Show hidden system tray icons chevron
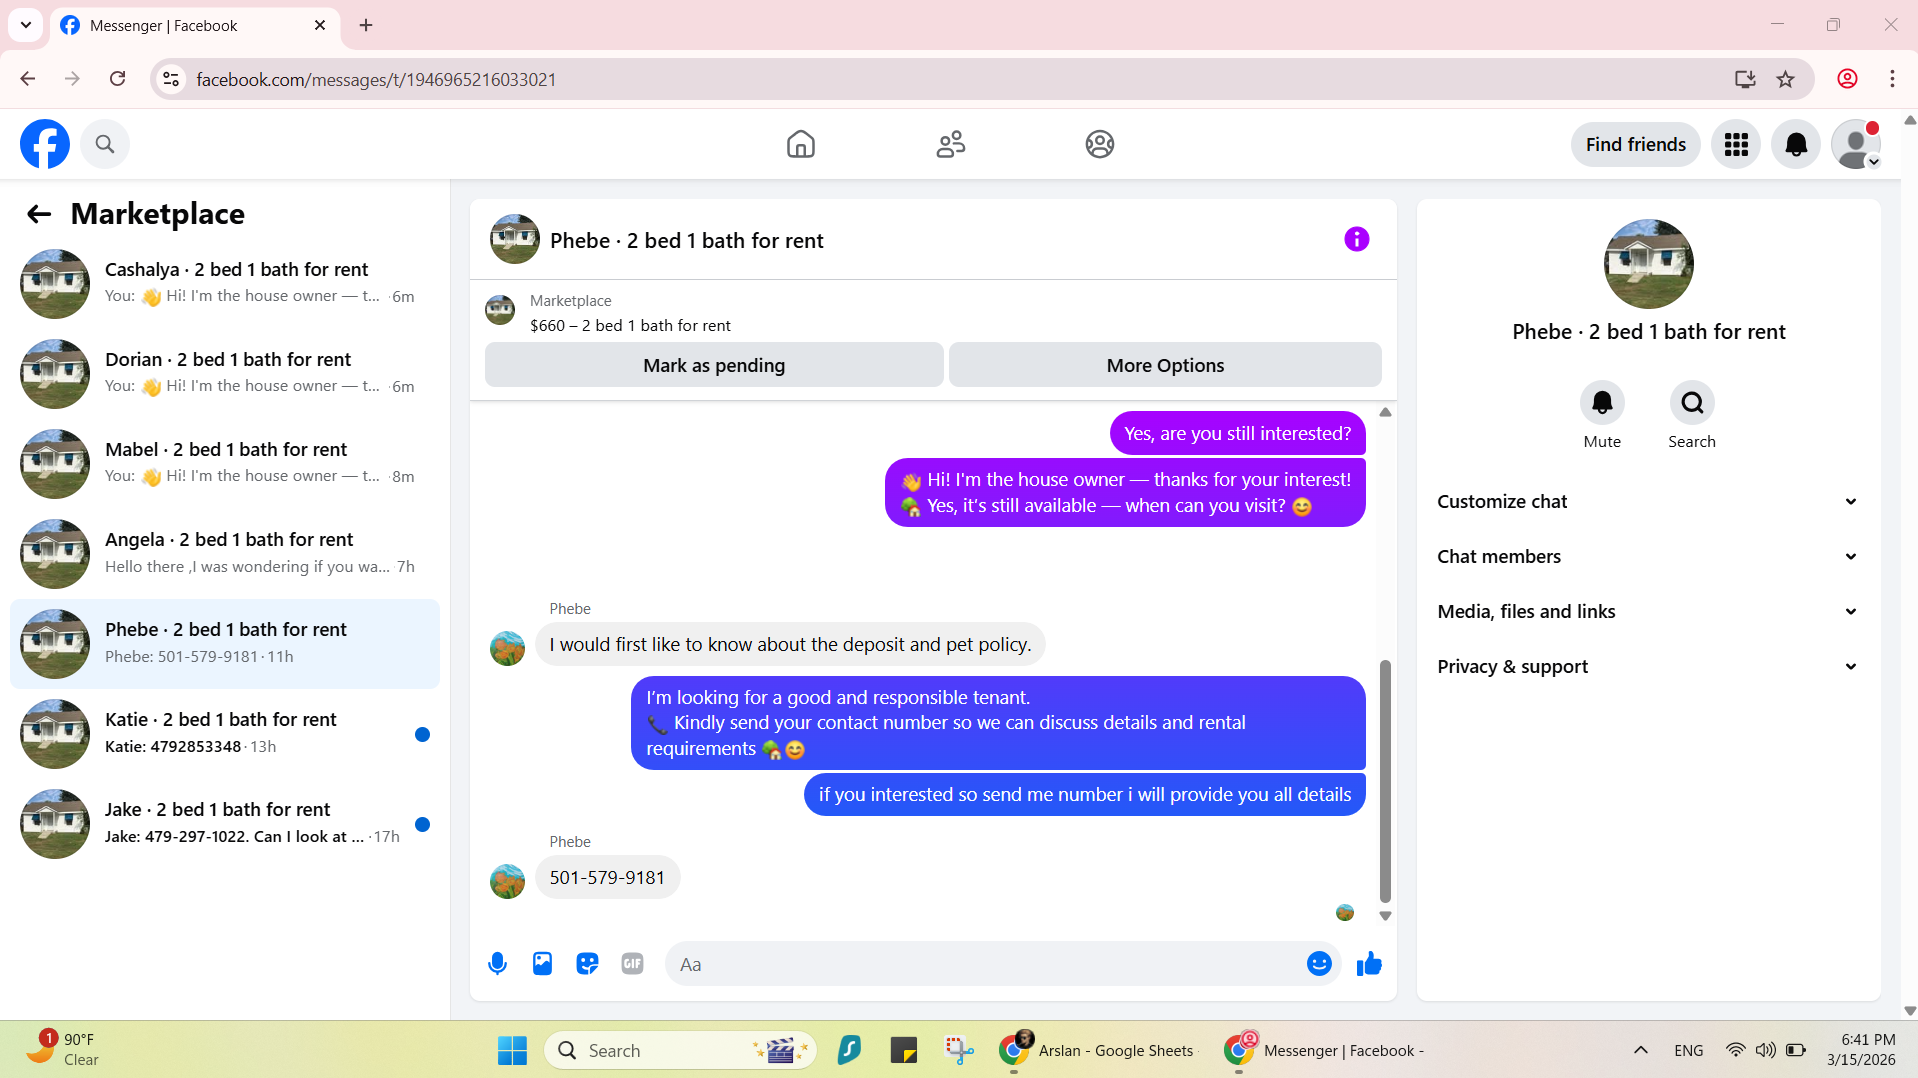This screenshot has width=1918, height=1078. [1640, 1050]
